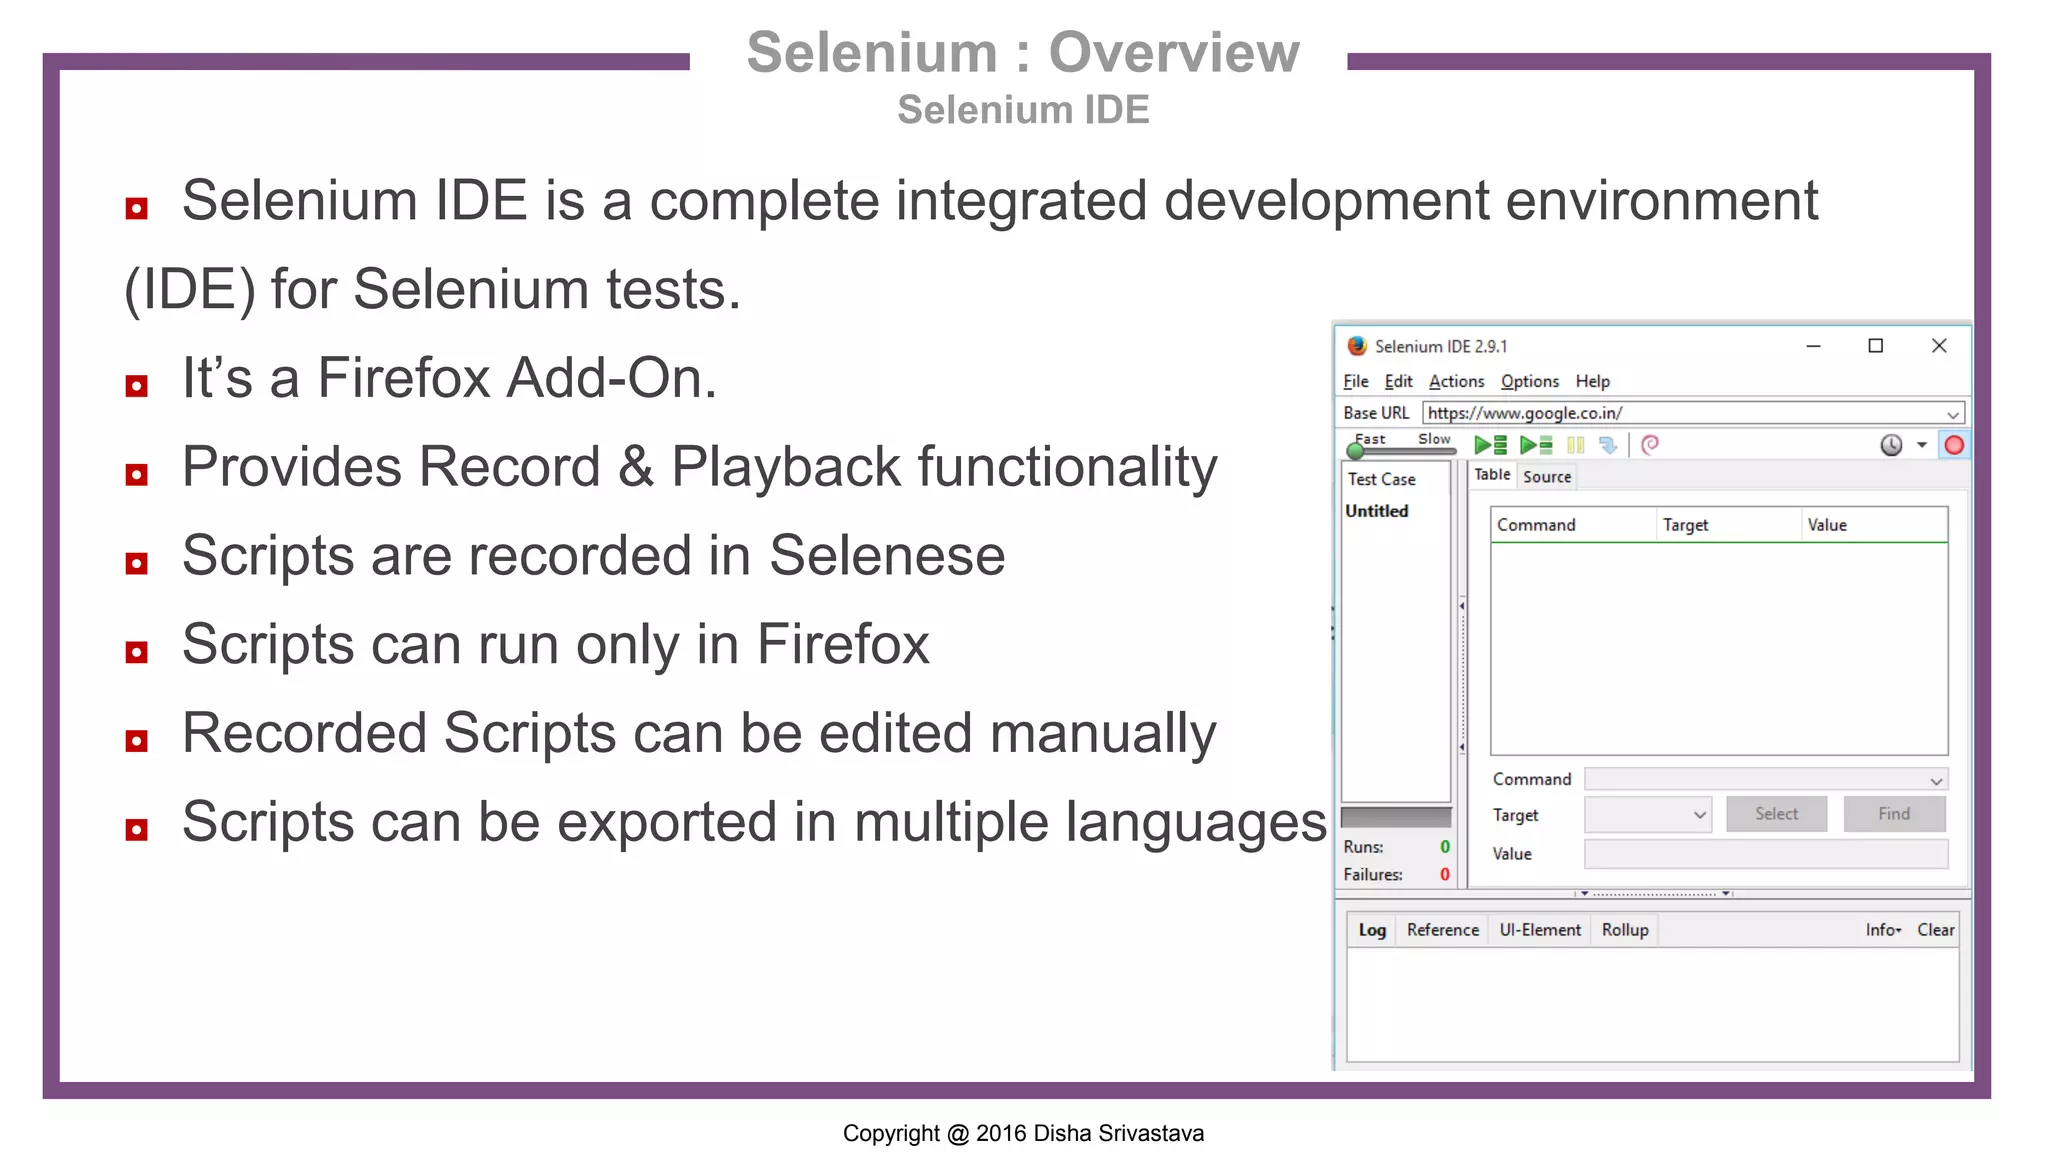Screen dimensions: 2048x1152
Task: Click the Select button
Action: pos(1776,814)
